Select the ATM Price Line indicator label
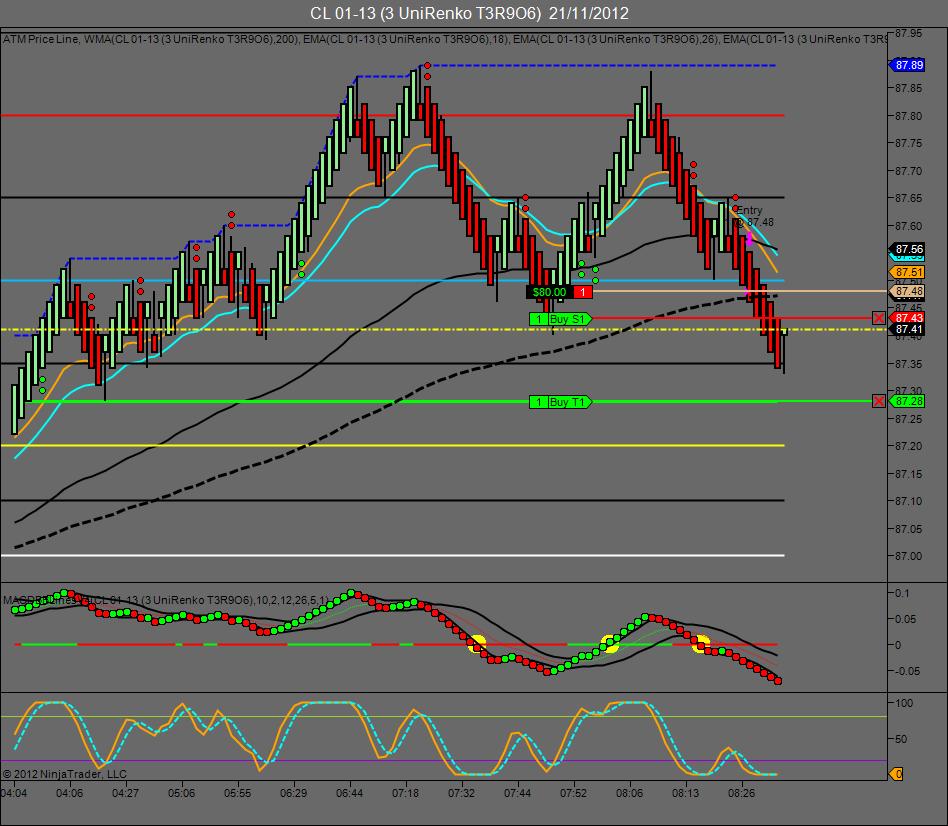 tap(41, 39)
